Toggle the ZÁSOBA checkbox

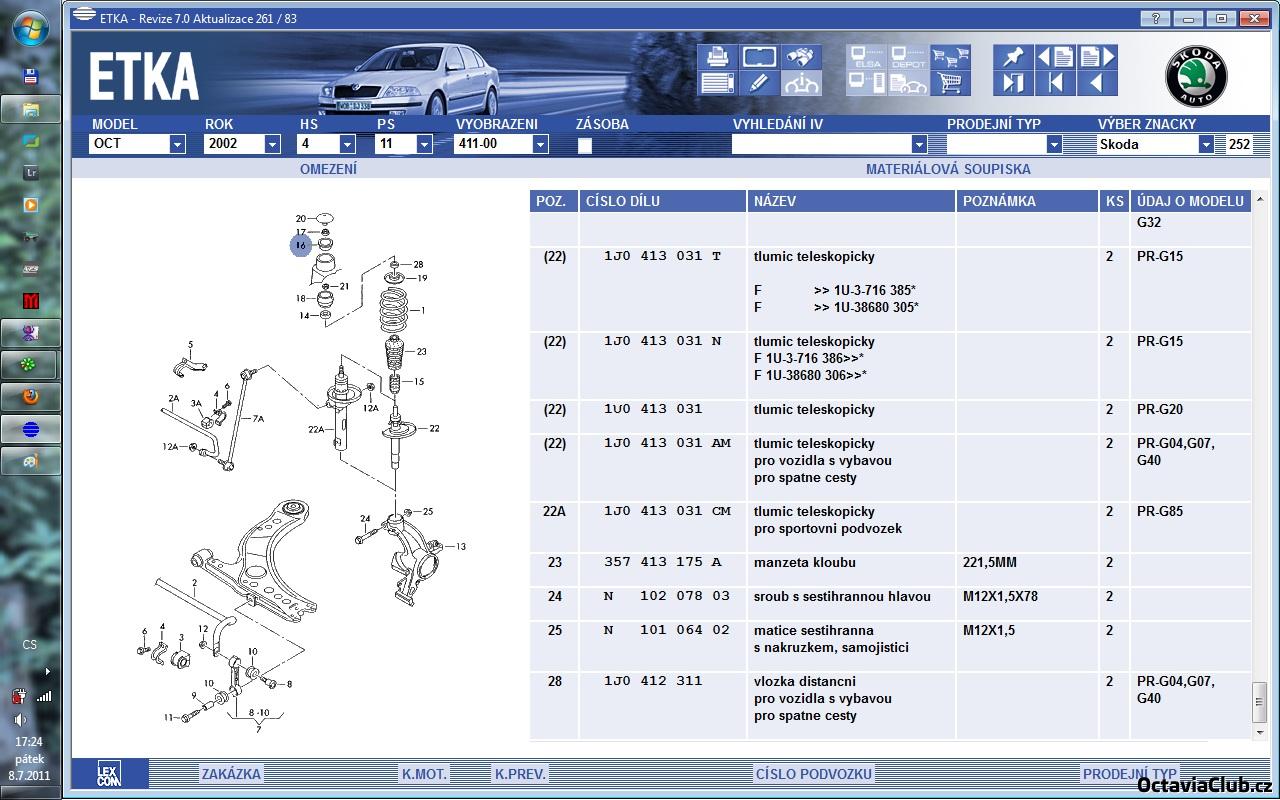click(x=585, y=145)
